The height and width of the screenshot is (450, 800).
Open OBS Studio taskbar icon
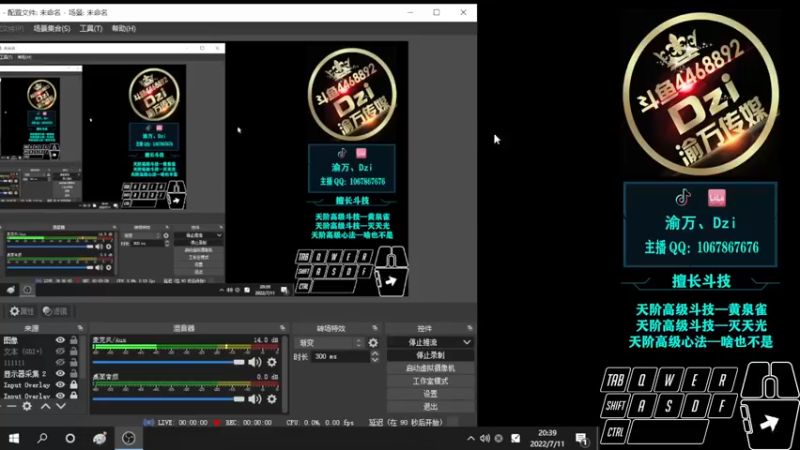(129, 438)
